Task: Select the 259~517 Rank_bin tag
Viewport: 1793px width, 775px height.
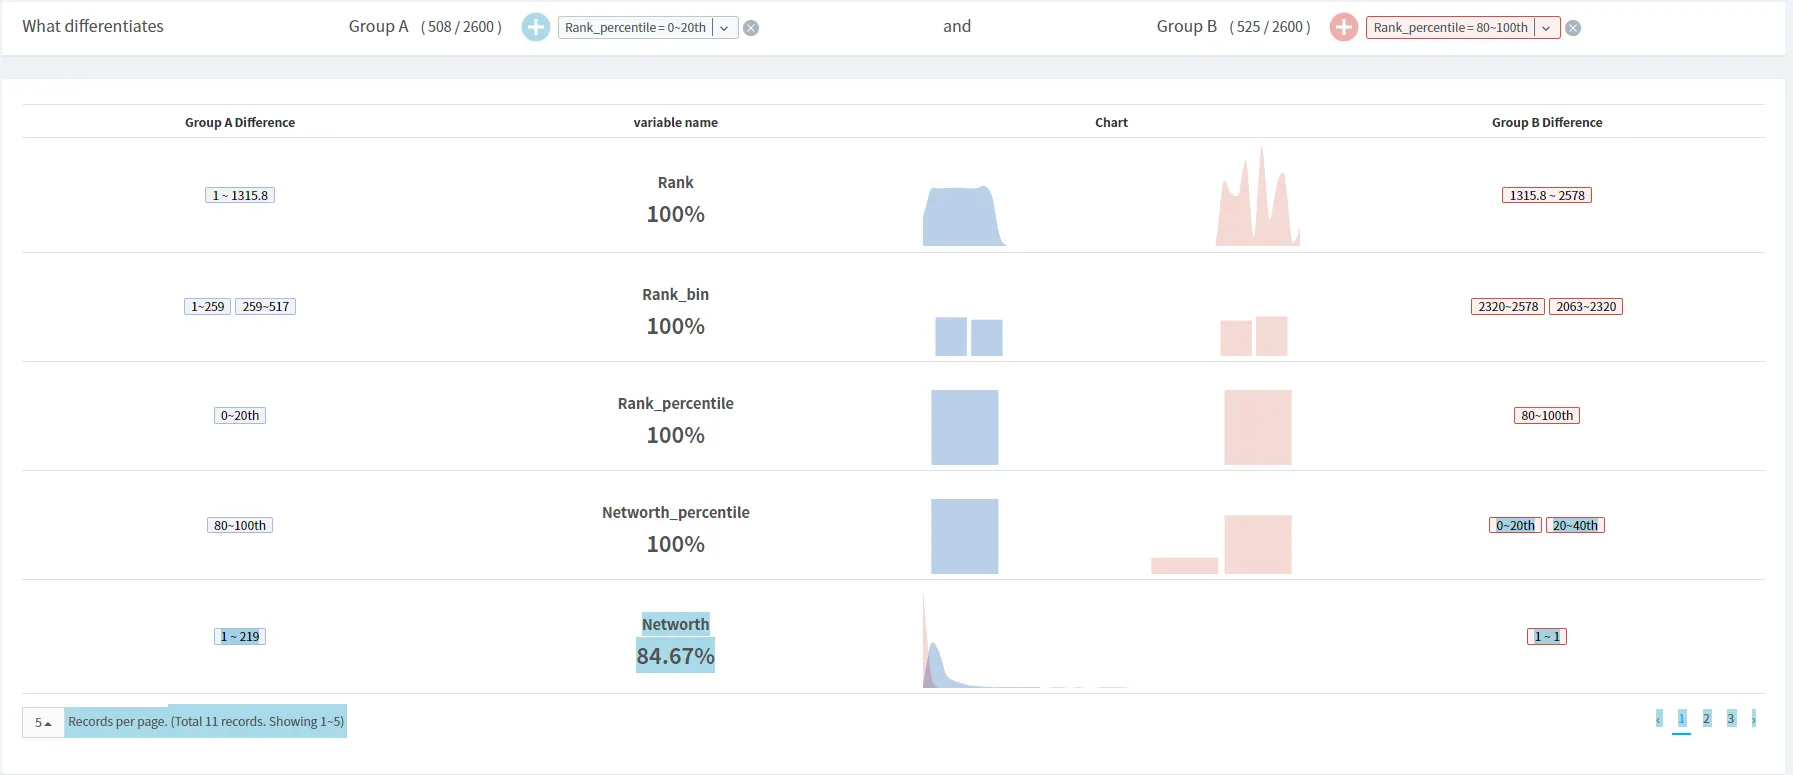Action: click(266, 306)
